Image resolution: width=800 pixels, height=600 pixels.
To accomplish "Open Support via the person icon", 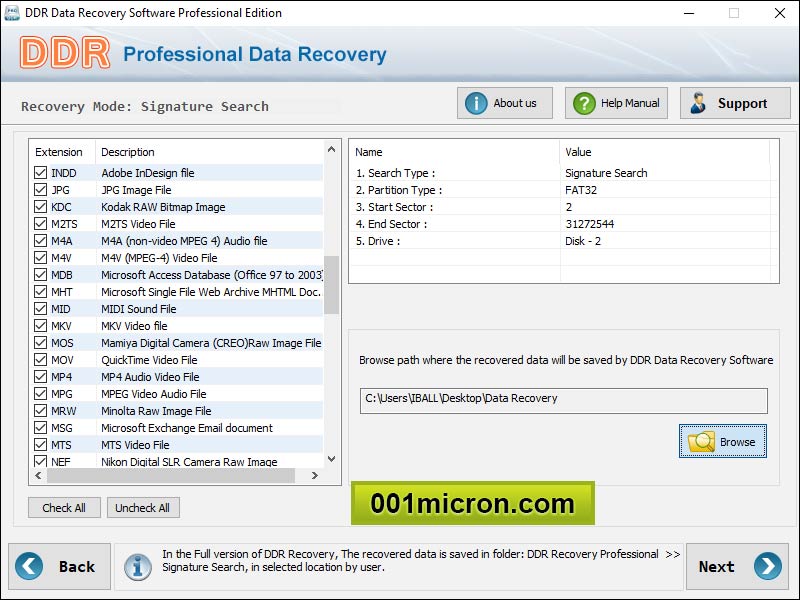I will pos(697,101).
